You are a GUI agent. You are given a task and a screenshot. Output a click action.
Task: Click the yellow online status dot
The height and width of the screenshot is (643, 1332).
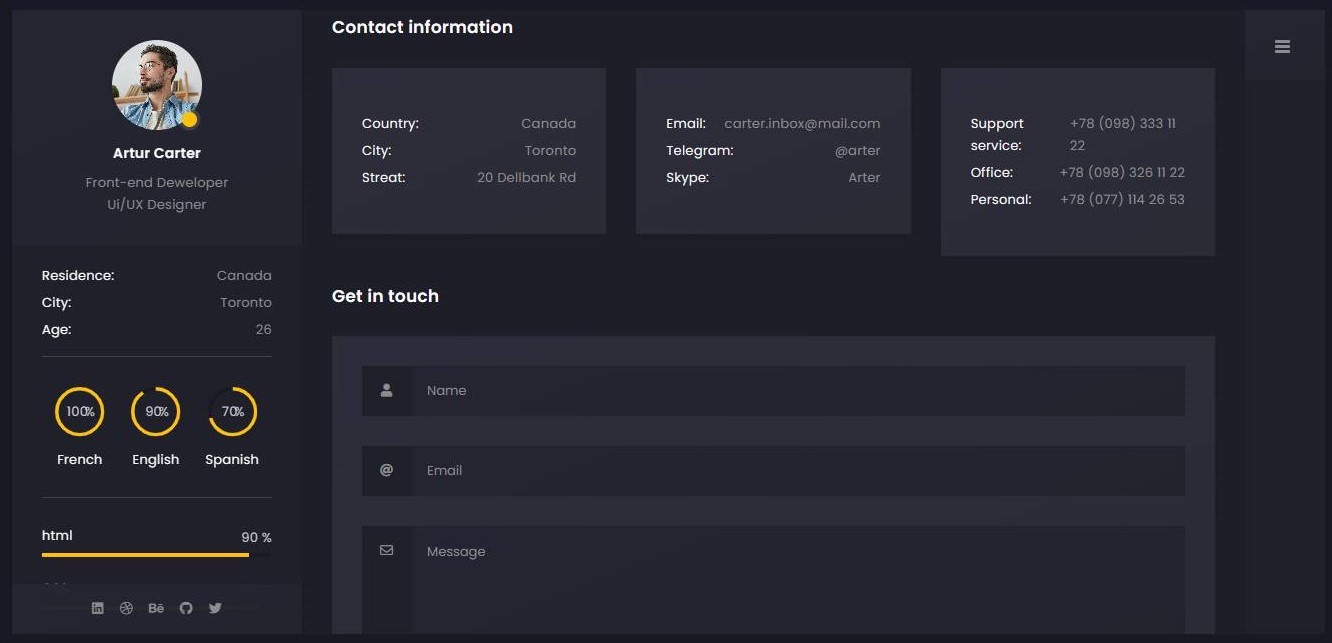pos(189,120)
